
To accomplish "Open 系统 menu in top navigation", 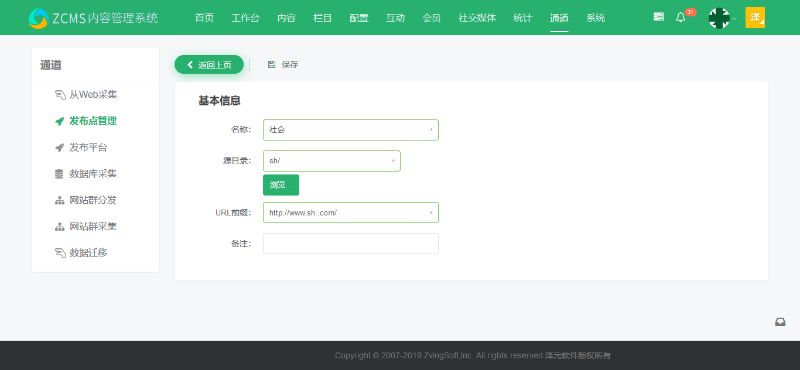I will point(595,18).
